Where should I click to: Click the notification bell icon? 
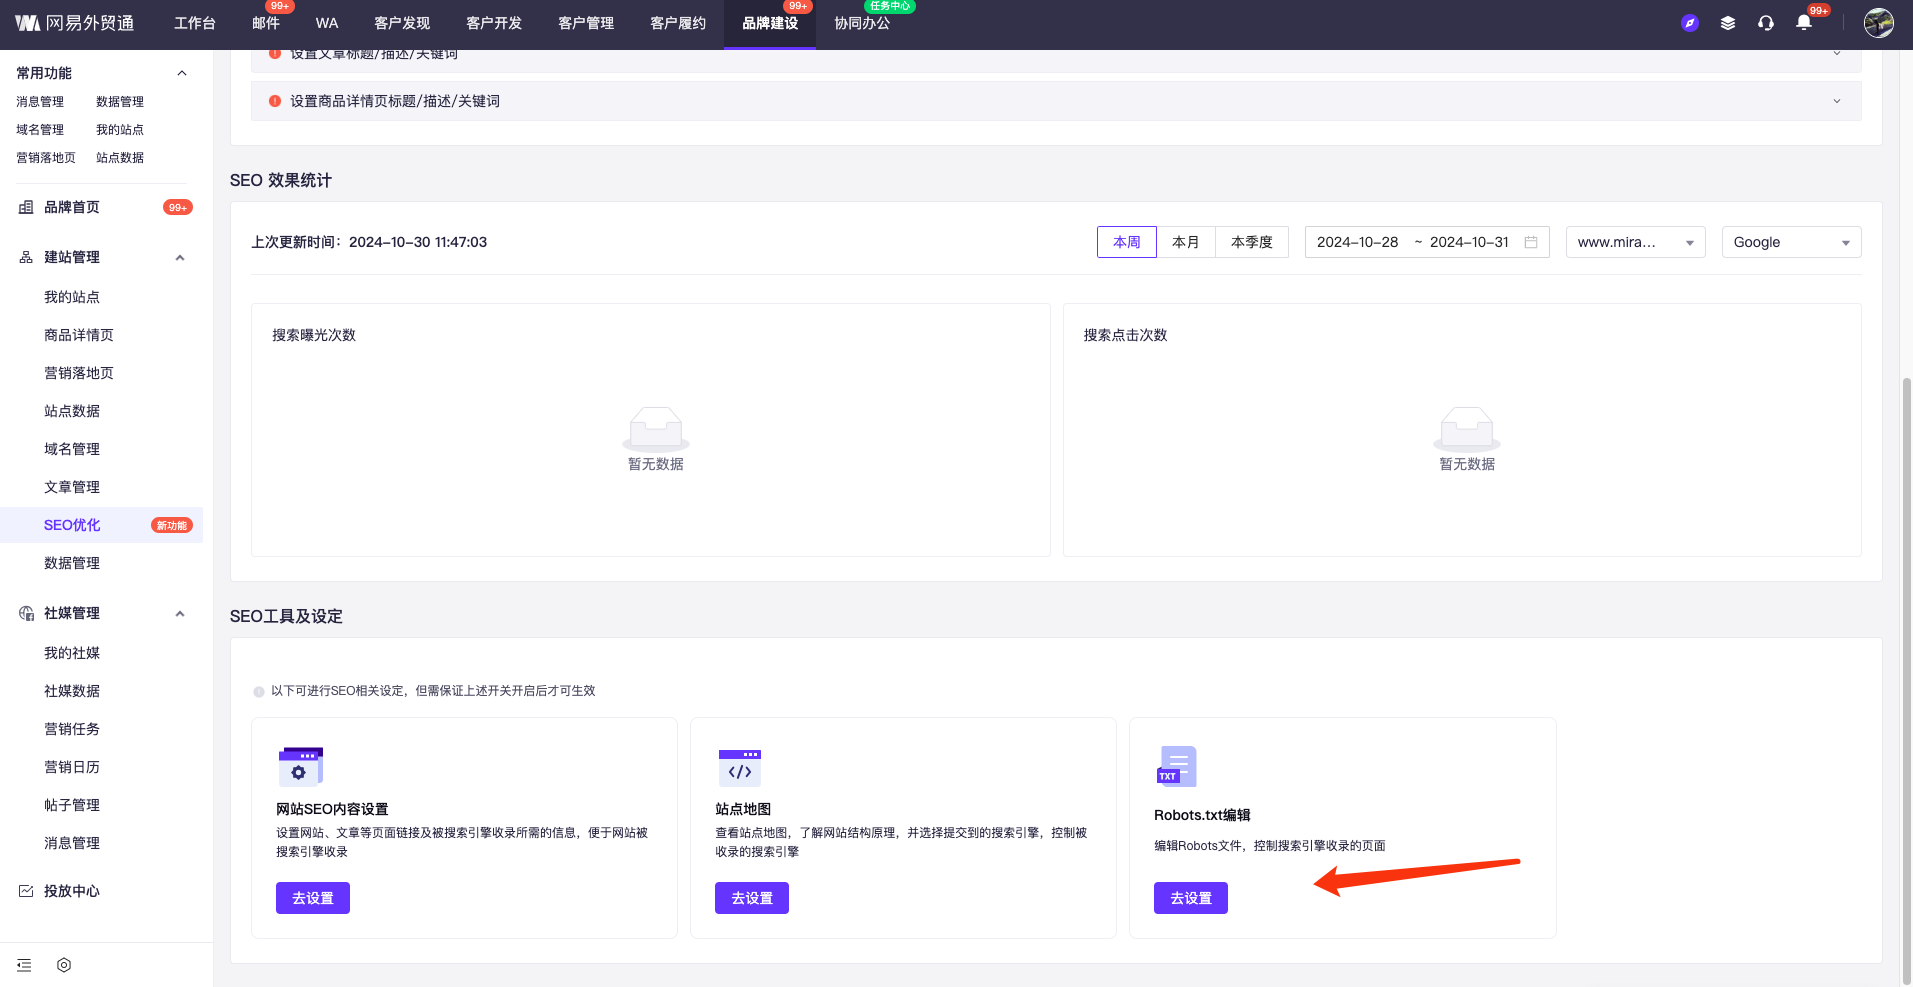1804,23
